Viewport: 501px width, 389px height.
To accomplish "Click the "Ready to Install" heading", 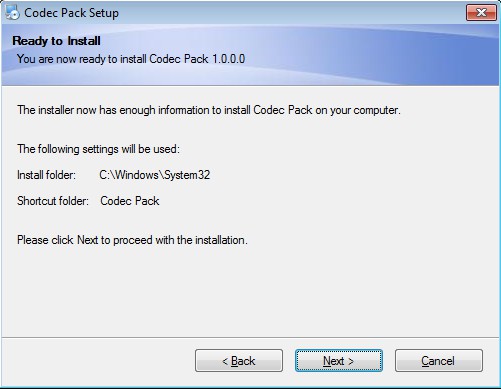I will 56,41.
